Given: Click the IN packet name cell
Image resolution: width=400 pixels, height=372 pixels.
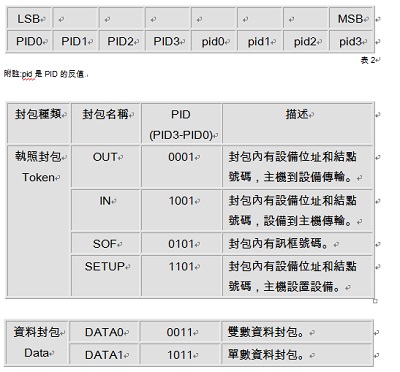Looking at the screenshot, I should click(x=106, y=210).
